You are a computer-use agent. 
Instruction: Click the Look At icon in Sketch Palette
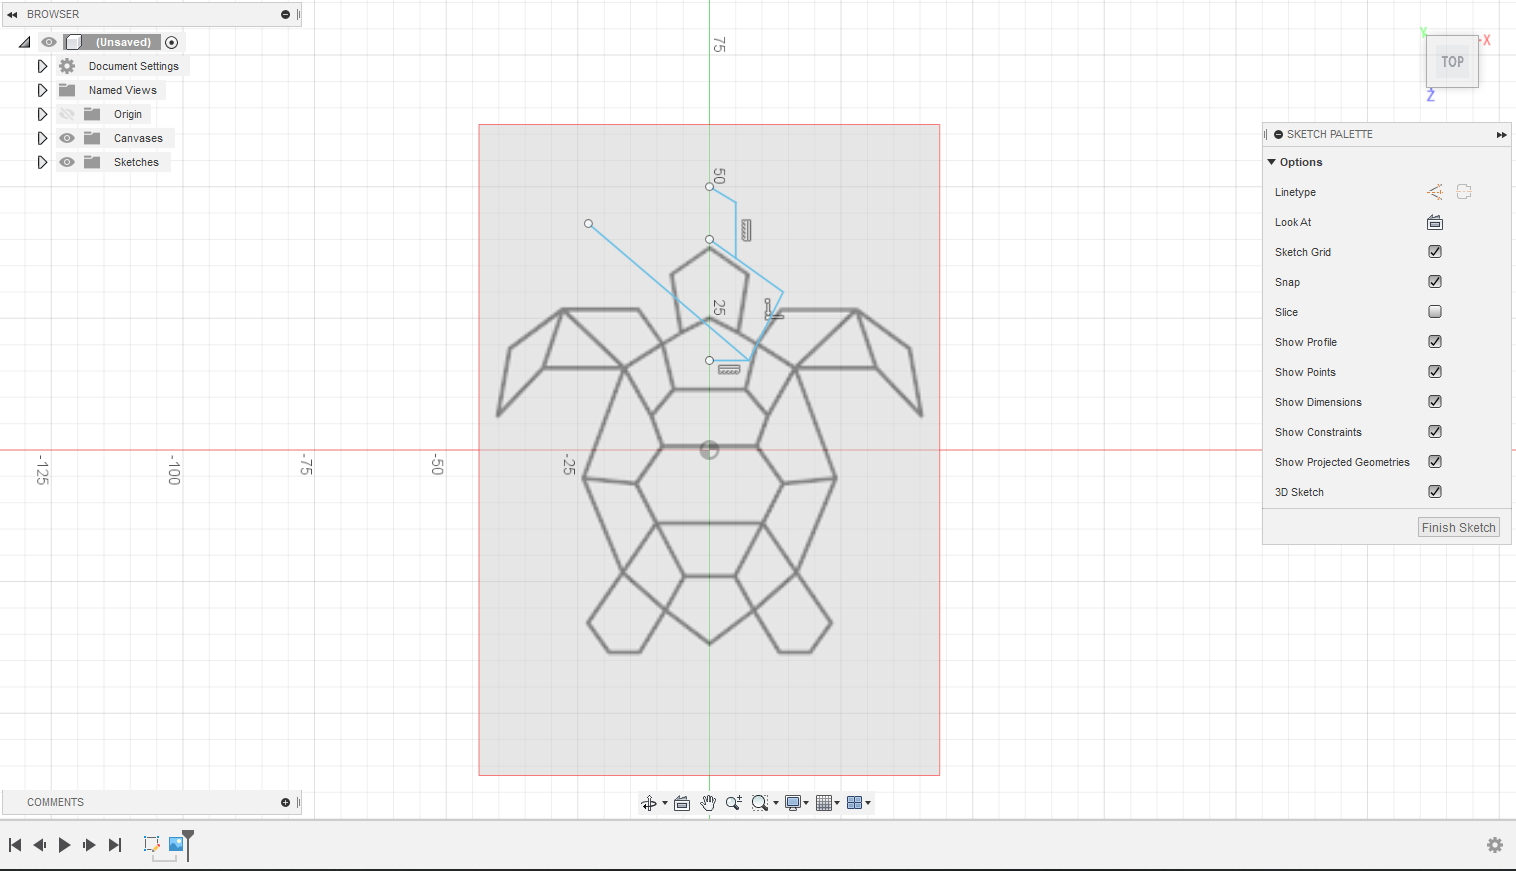1435,222
